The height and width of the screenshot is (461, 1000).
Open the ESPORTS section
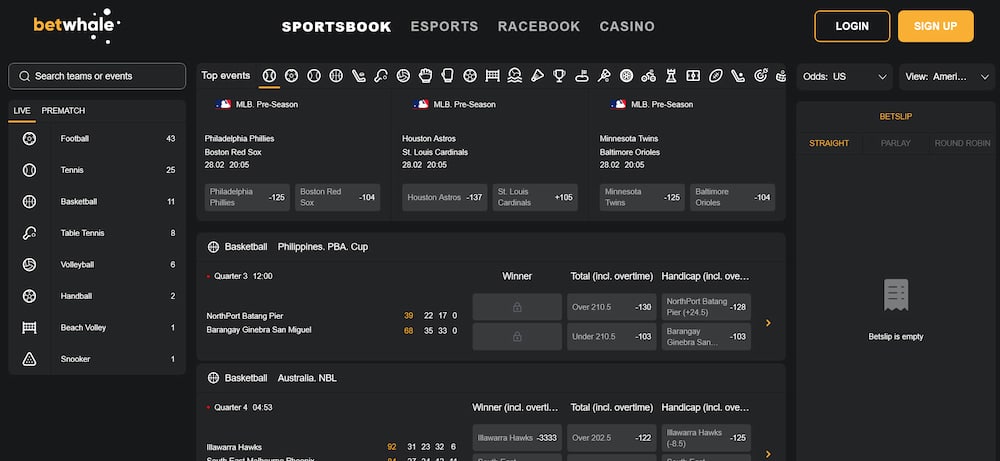click(x=445, y=27)
